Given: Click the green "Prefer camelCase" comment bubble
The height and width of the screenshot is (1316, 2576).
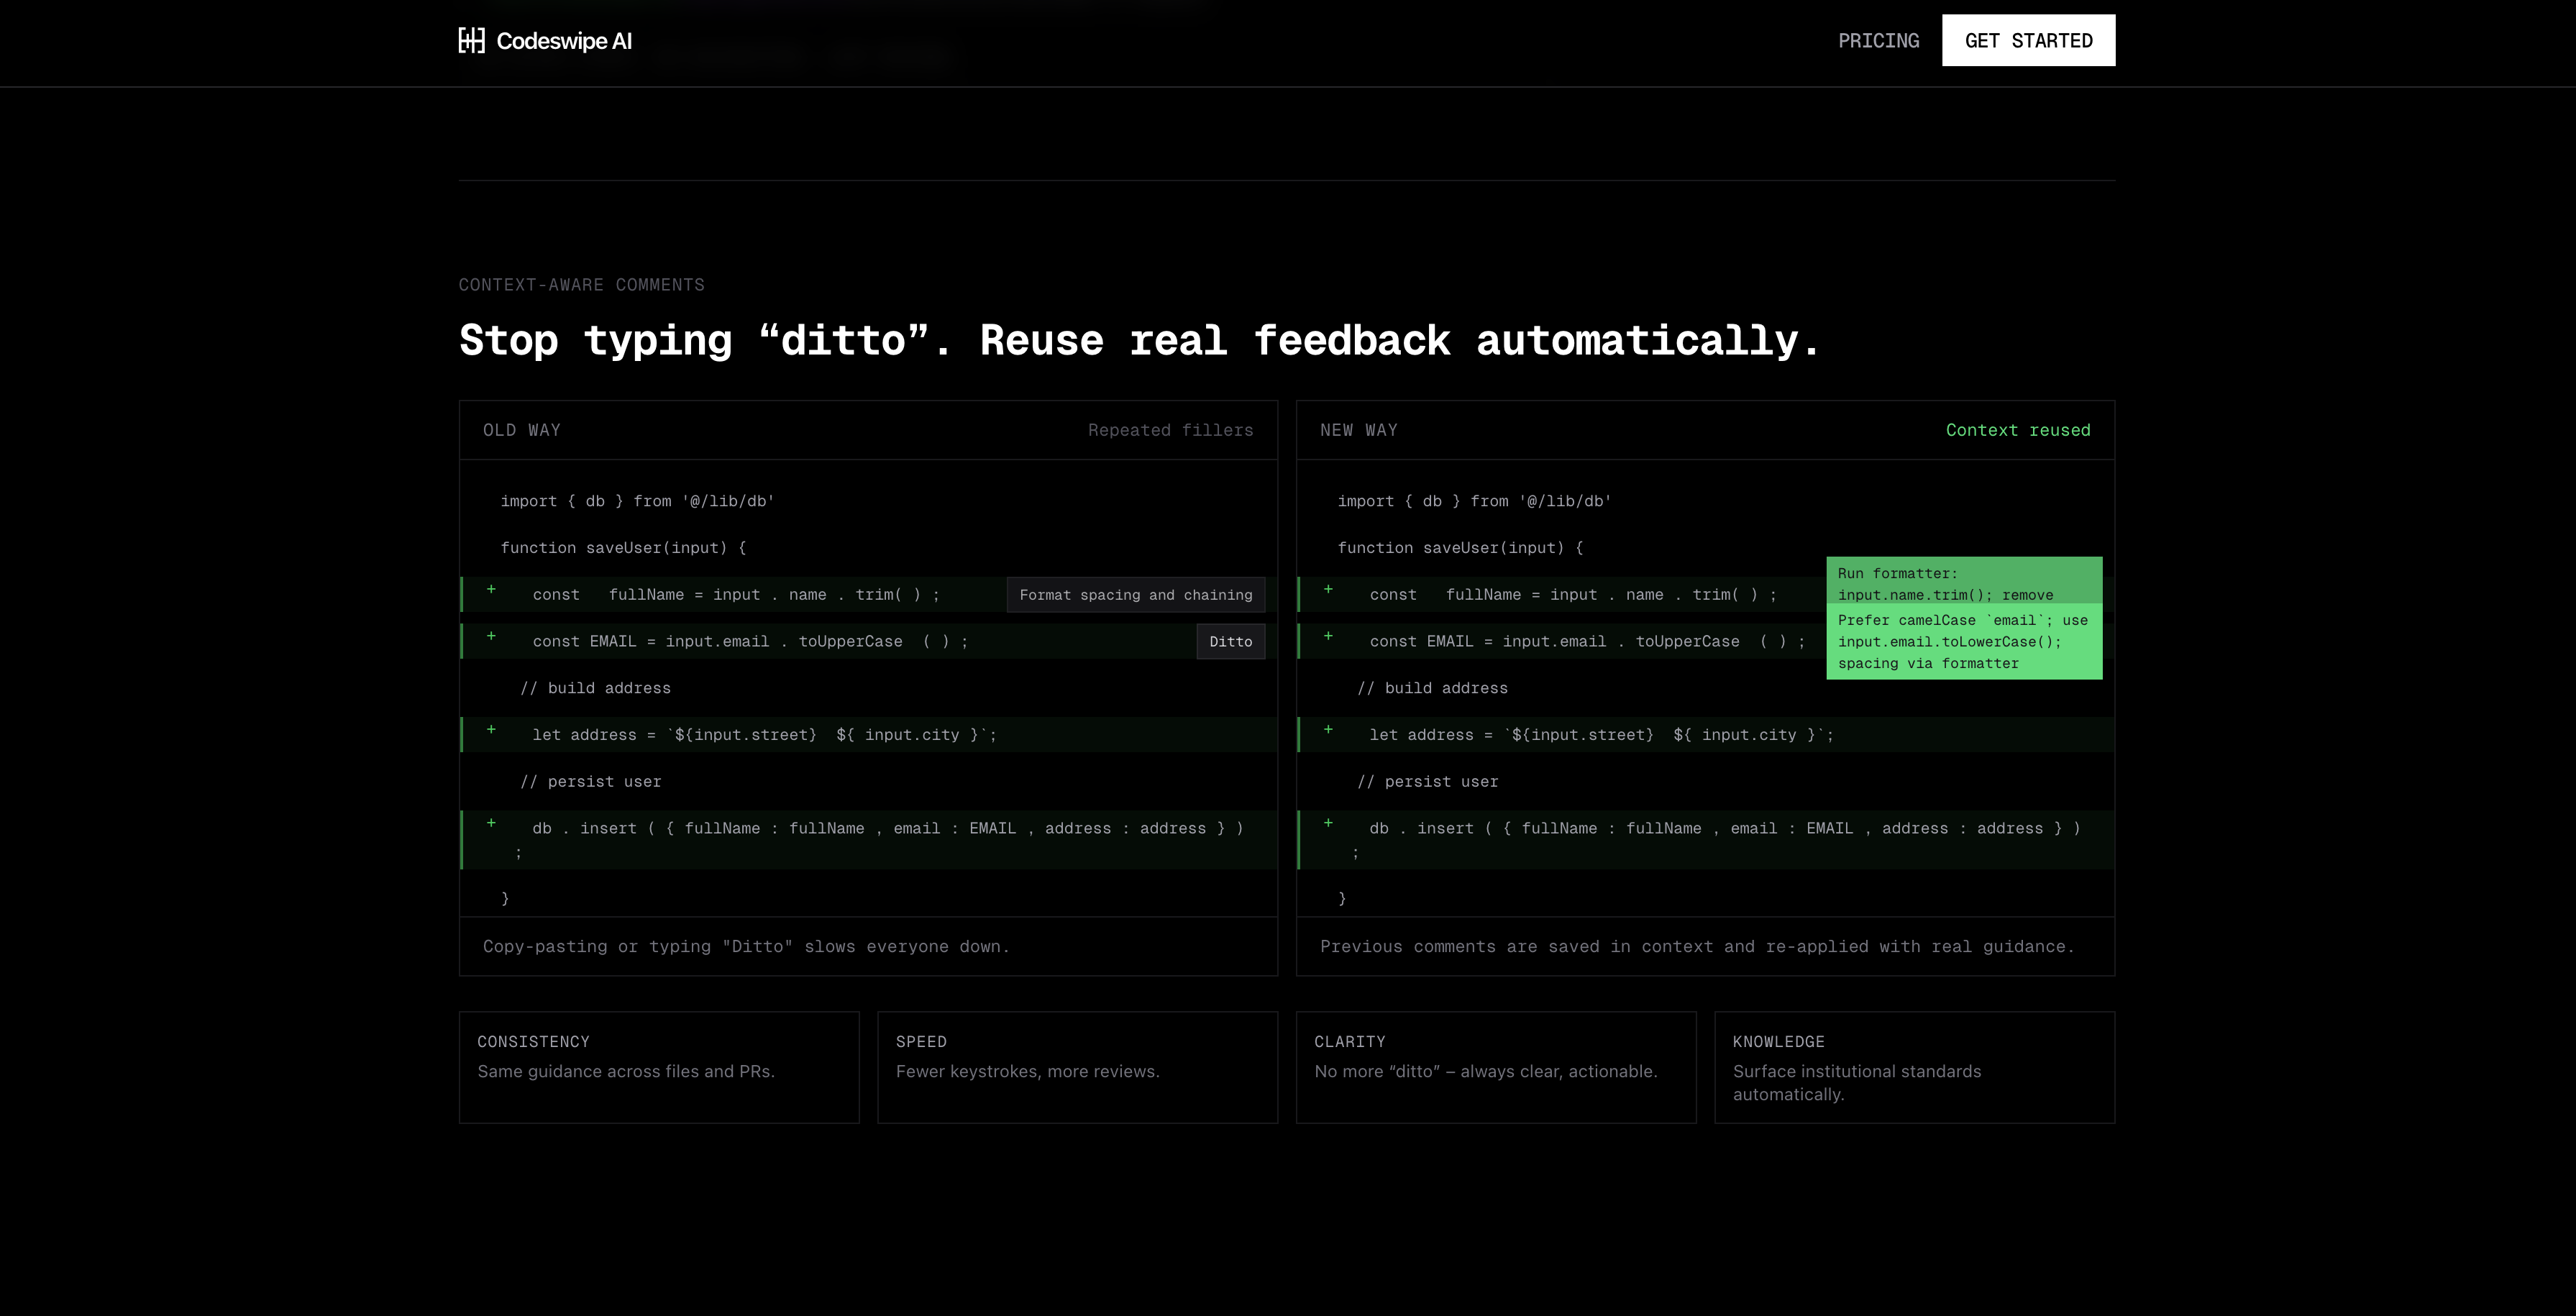Looking at the screenshot, I should [x=1964, y=642].
